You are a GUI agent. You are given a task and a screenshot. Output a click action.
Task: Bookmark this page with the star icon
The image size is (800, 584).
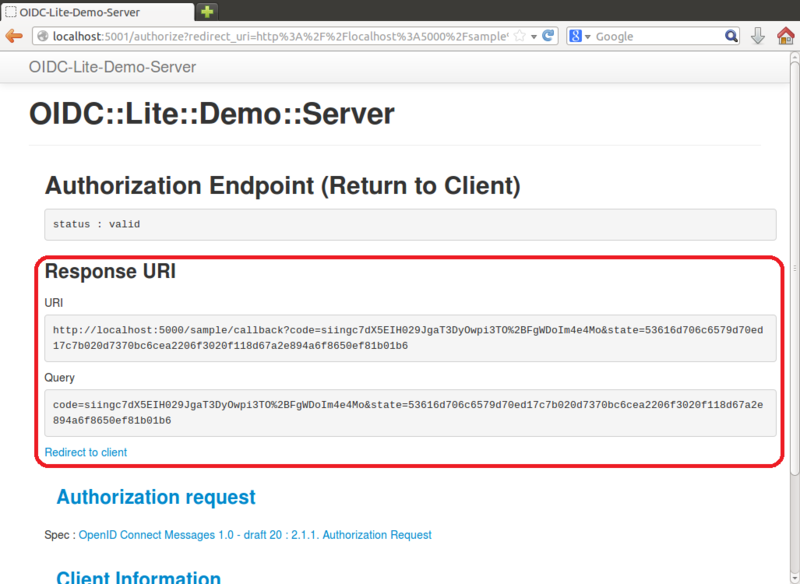click(x=519, y=36)
